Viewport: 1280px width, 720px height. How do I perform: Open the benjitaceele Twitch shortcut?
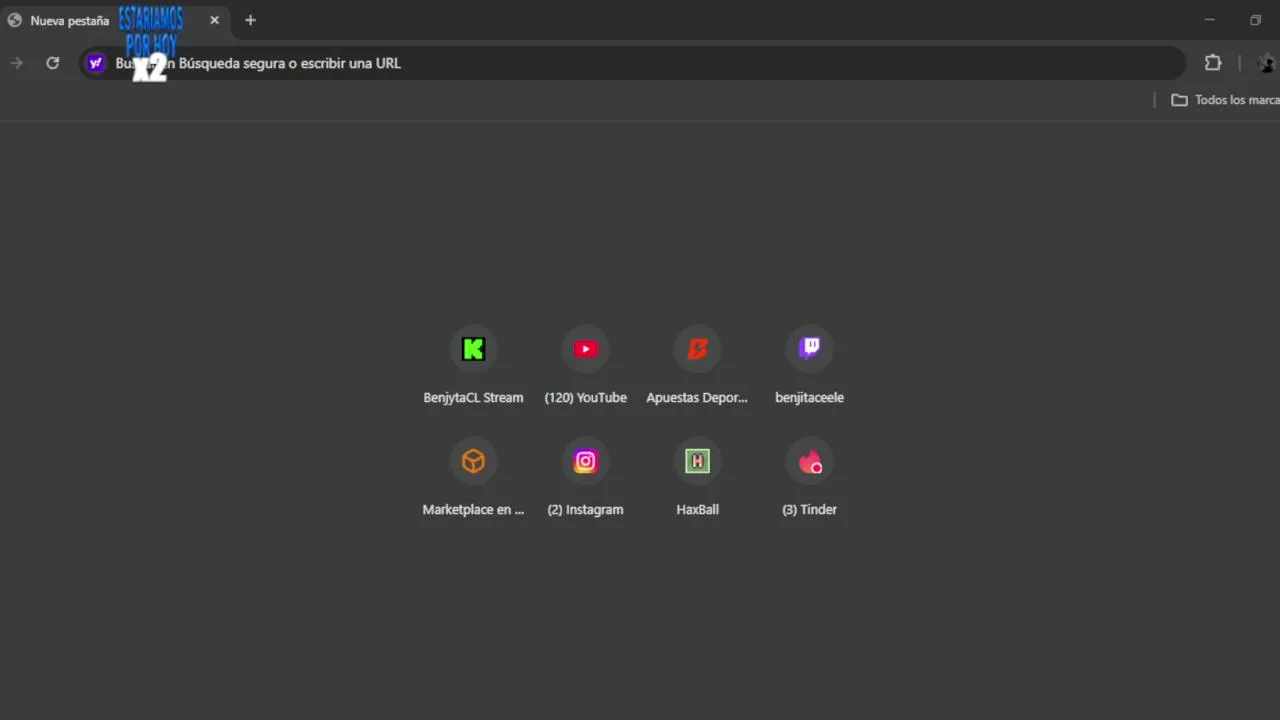809,349
